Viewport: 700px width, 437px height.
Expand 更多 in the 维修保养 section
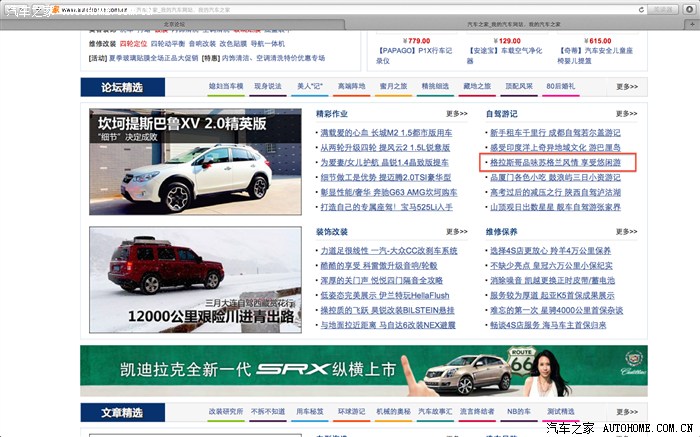[626, 231]
